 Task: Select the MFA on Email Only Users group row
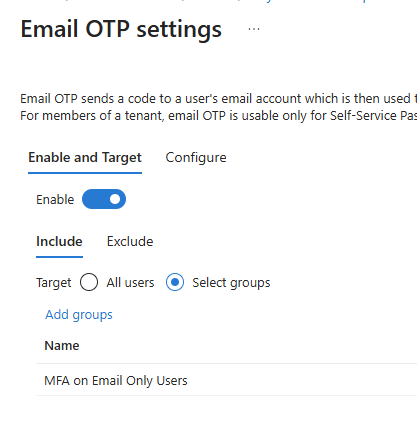coord(226,380)
